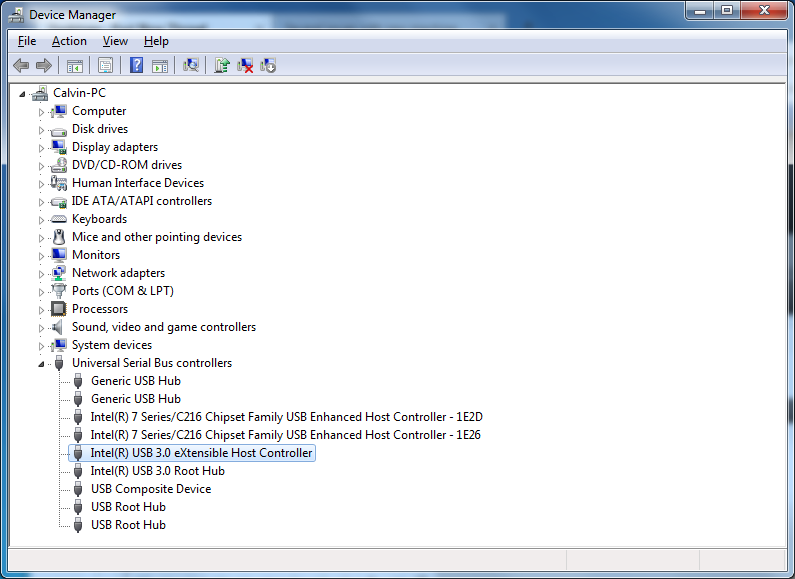Toggle the Show/Hide Action Pane toolbar icon
This screenshot has height=579, width=795.
click(160, 65)
